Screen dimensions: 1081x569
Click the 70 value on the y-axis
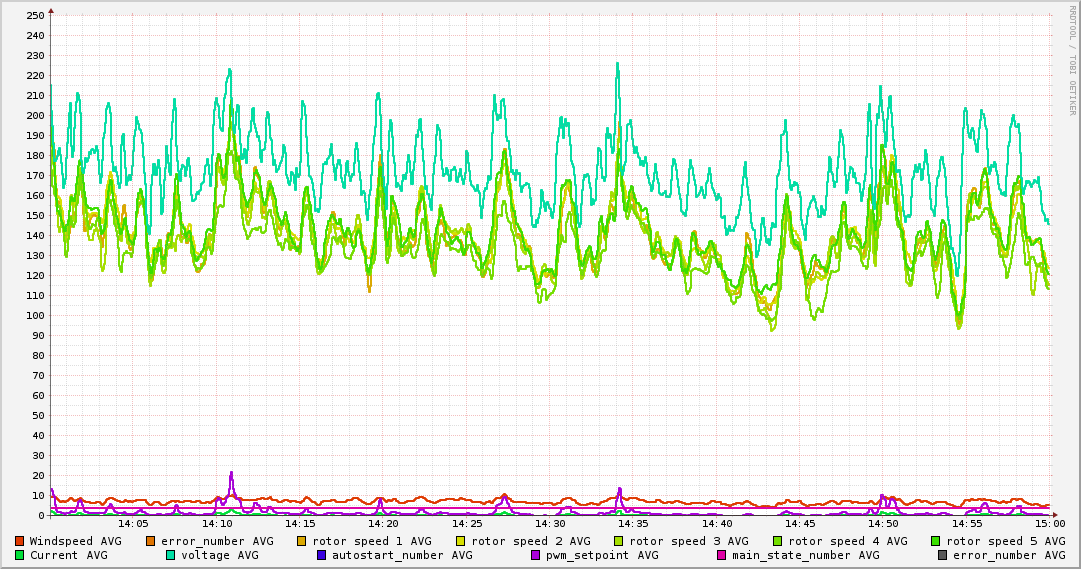click(38, 376)
